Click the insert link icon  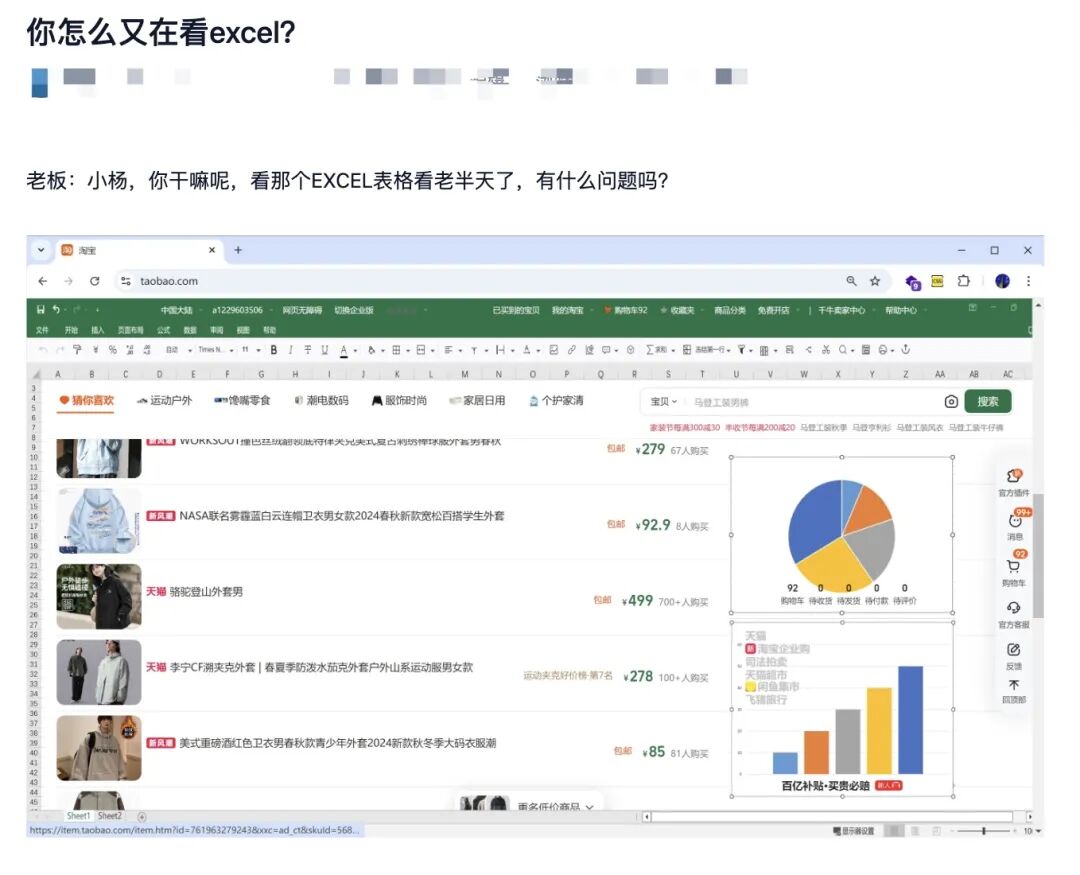pyautogui.click(x=572, y=350)
